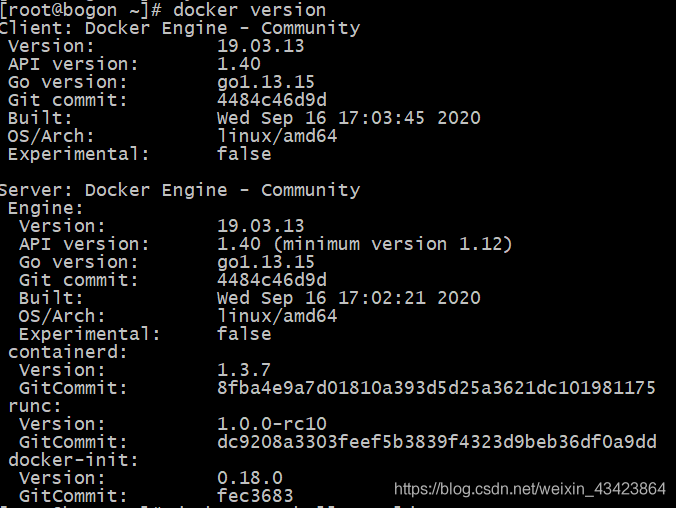Click runc version value 1.0.0-rc10
The width and height of the screenshot is (676, 508).
pos(272,424)
